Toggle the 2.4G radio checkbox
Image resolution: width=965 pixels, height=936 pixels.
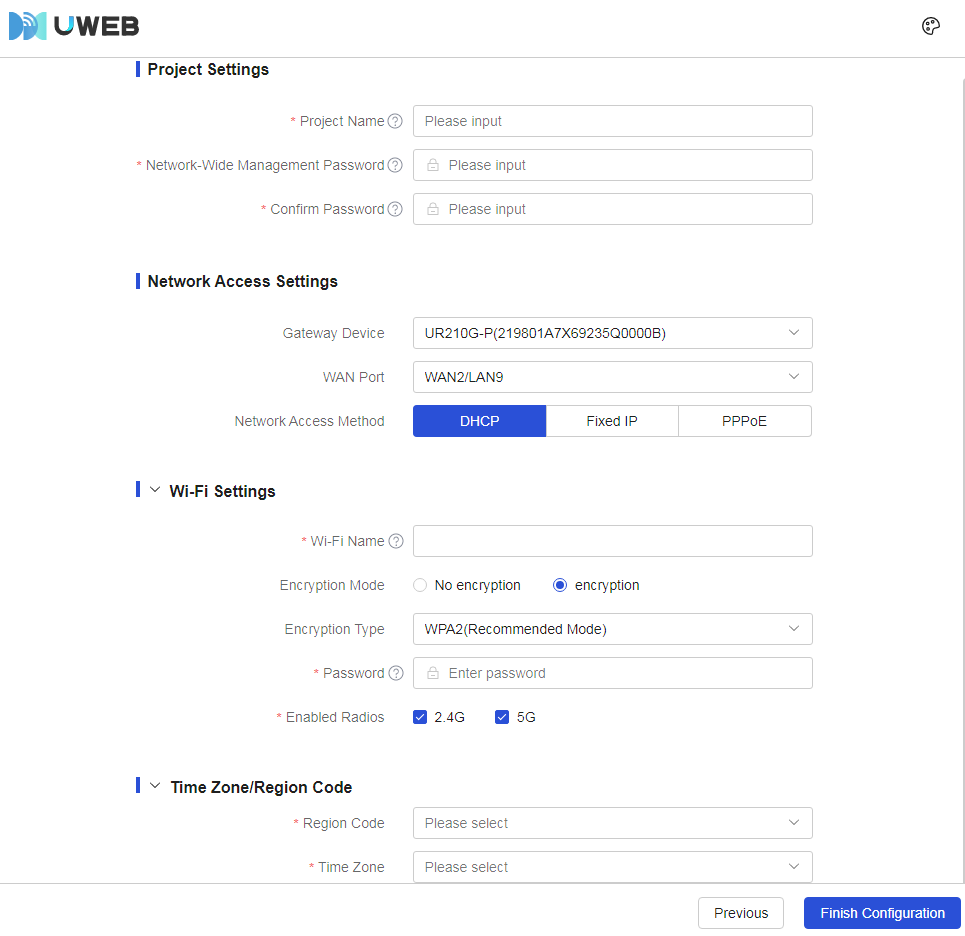pyautogui.click(x=420, y=717)
